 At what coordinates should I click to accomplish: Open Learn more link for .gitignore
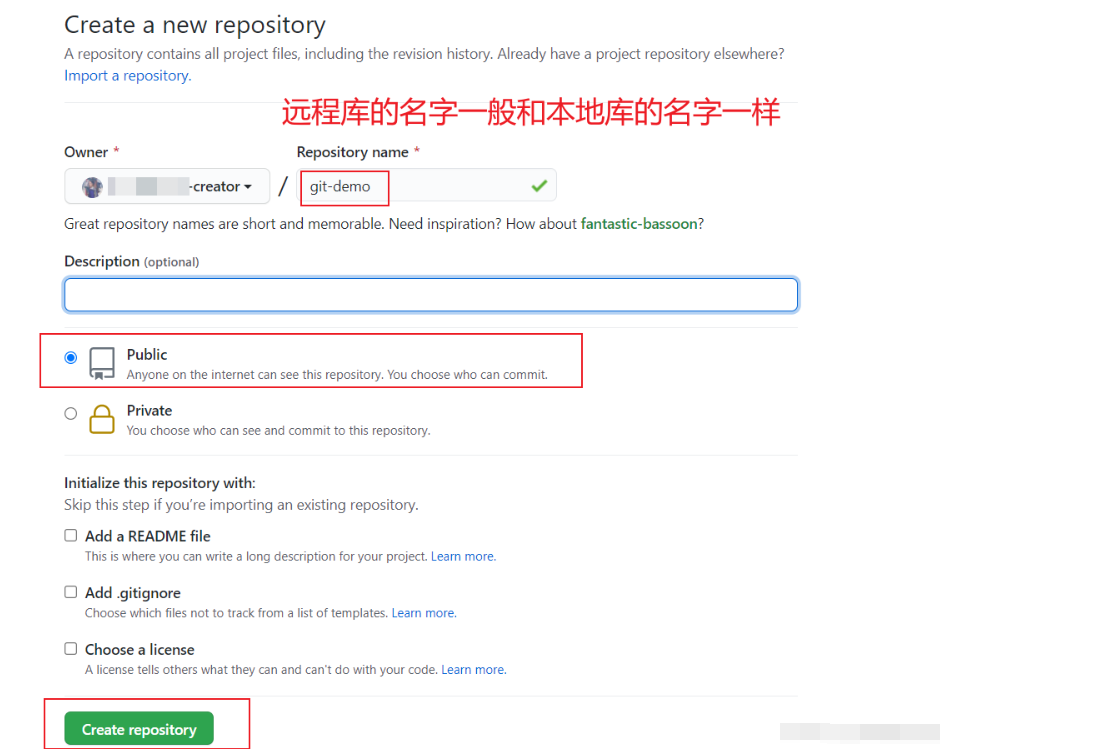424,613
